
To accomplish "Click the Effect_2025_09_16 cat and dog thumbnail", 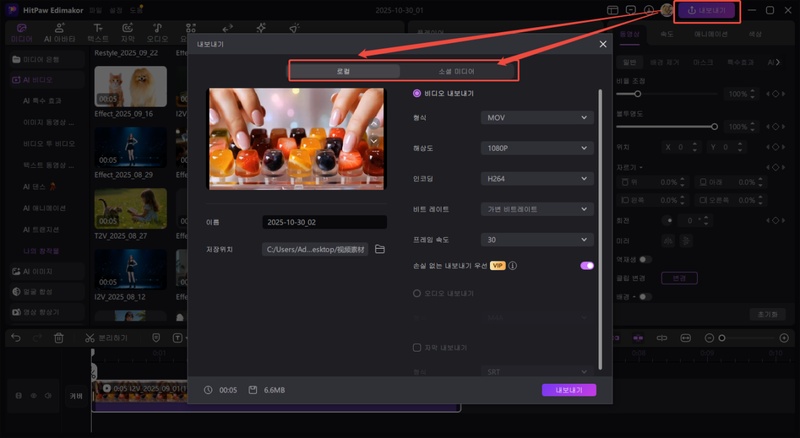I will coord(131,86).
